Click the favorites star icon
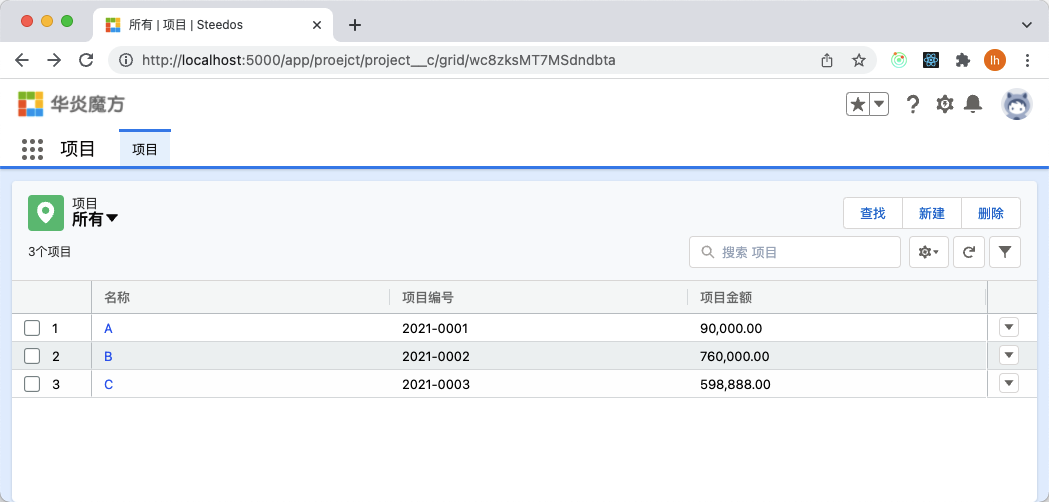This screenshot has height=502, width=1049. point(858,104)
